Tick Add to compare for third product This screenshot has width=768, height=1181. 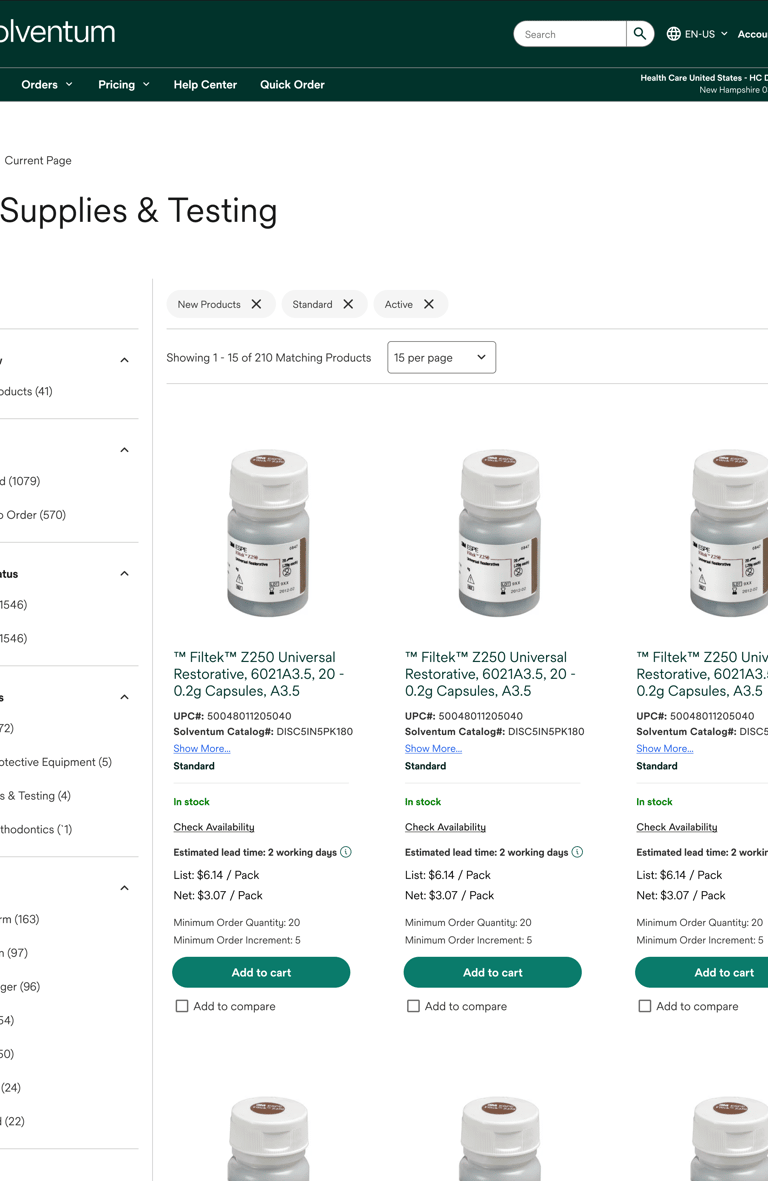coord(645,1006)
